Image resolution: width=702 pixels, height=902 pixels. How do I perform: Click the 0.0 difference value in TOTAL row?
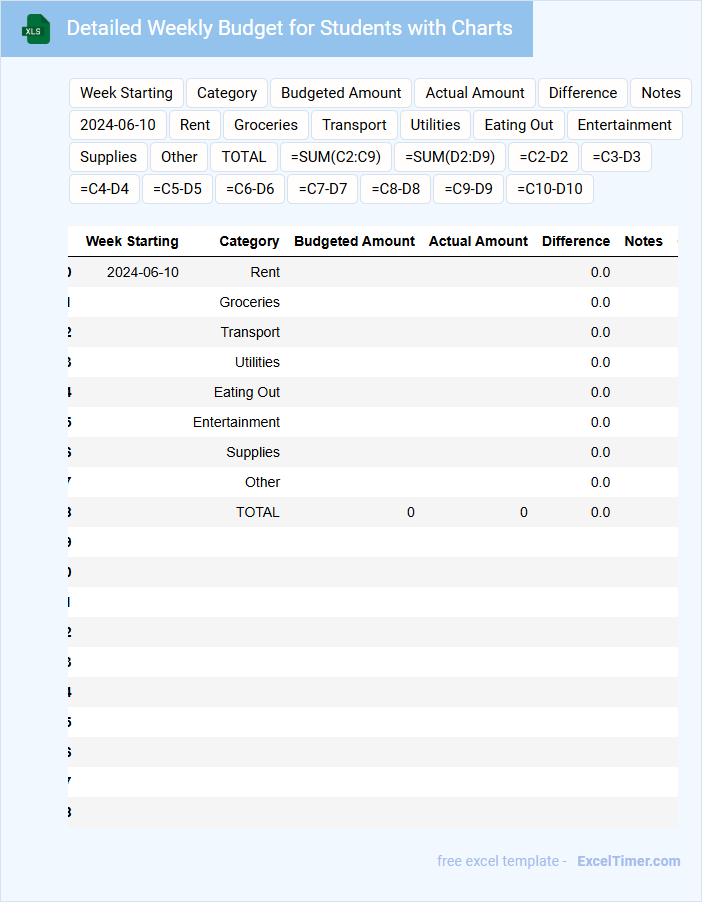600,512
